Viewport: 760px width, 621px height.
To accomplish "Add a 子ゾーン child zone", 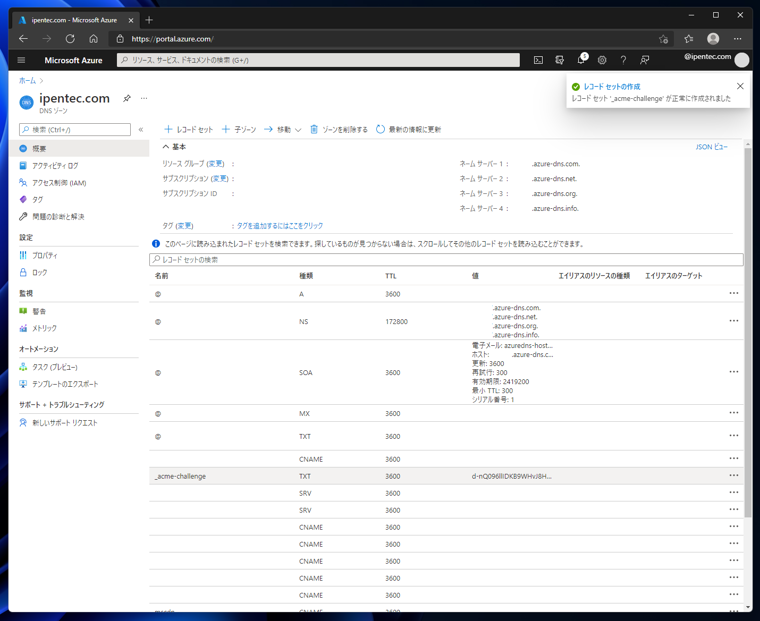I will [238, 129].
